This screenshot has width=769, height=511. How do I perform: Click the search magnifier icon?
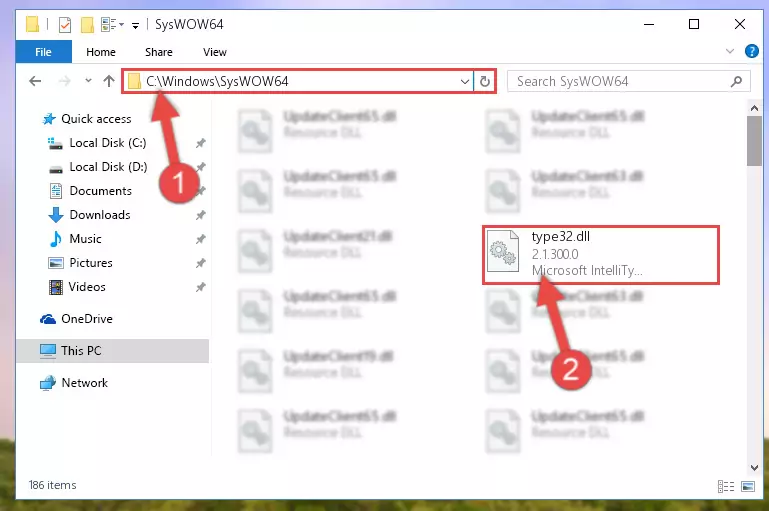coord(736,81)
